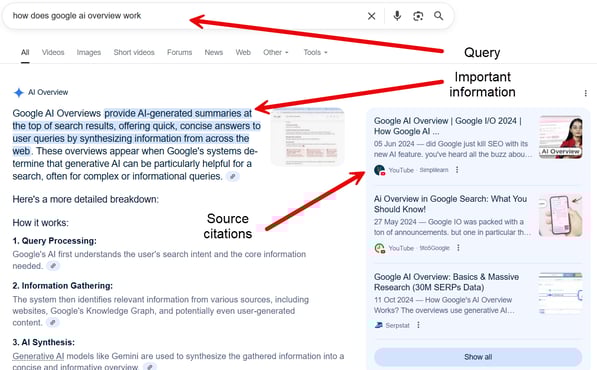Viewport: 597px width, 370px height.
Task: Open the News tab
Action: pos(214,52)
